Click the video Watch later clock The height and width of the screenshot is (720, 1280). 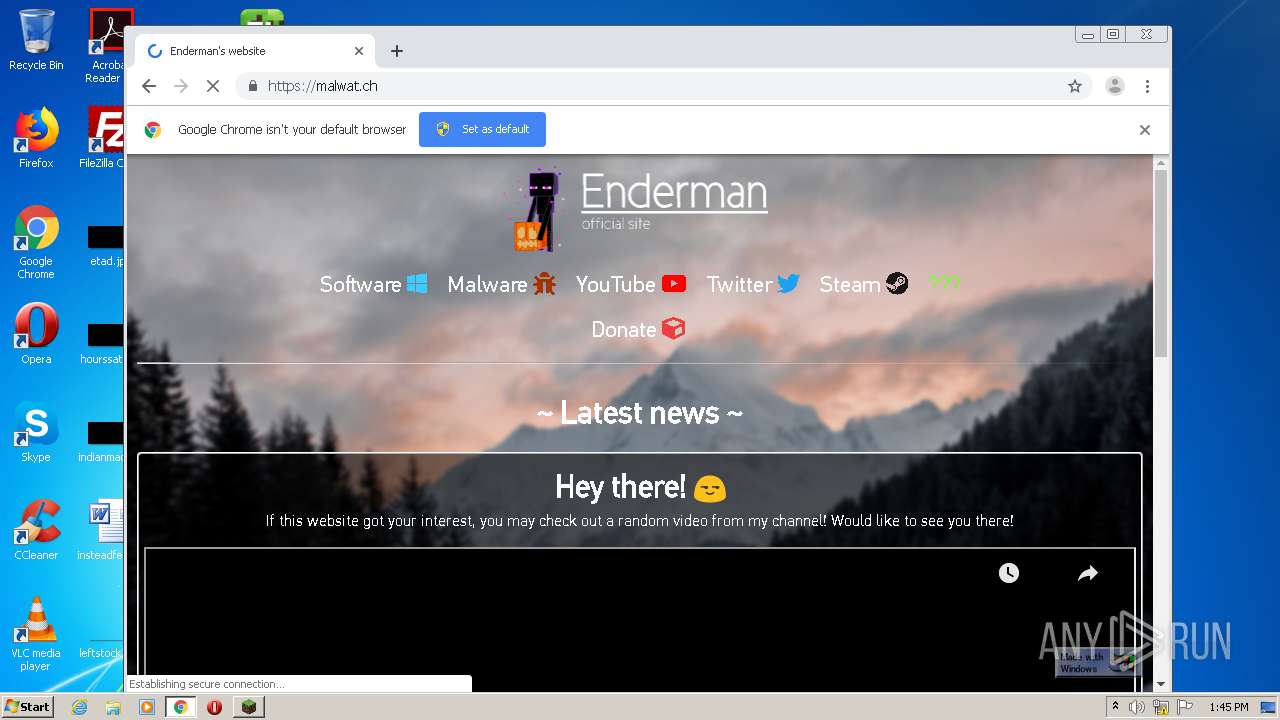[x=1009, y=573]
